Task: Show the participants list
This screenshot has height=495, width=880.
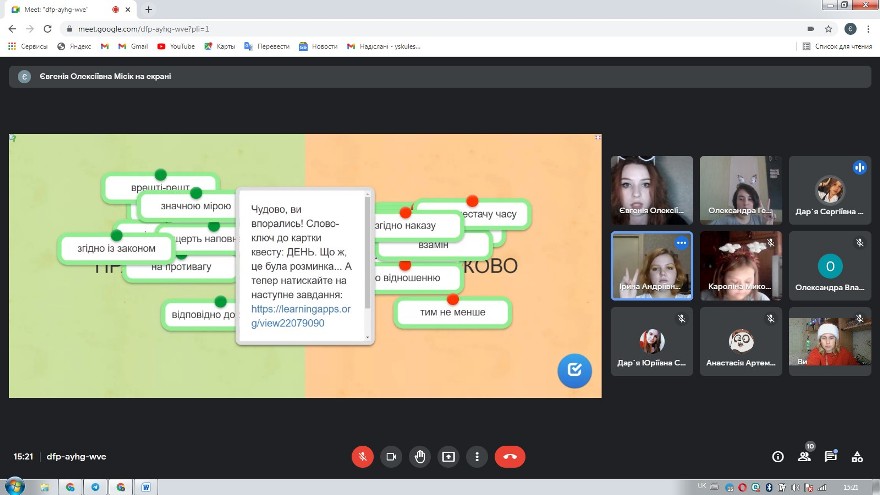Action: coord(804,456)
